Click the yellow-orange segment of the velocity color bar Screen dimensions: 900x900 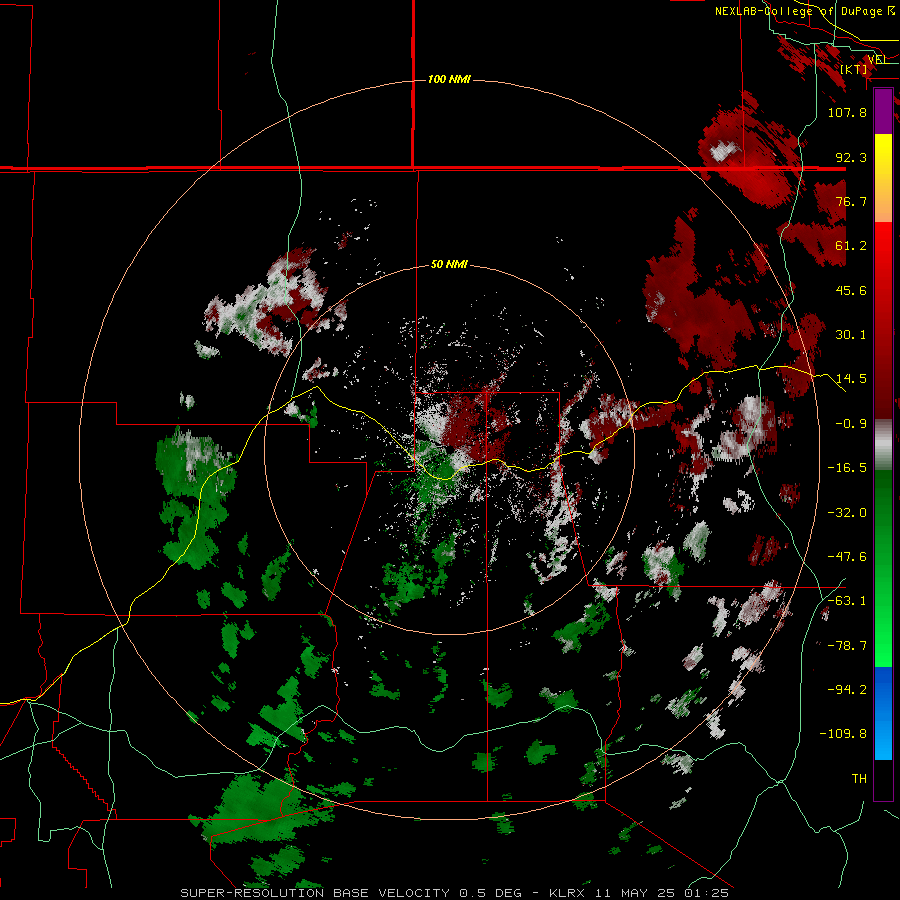[x=883, y=178]
